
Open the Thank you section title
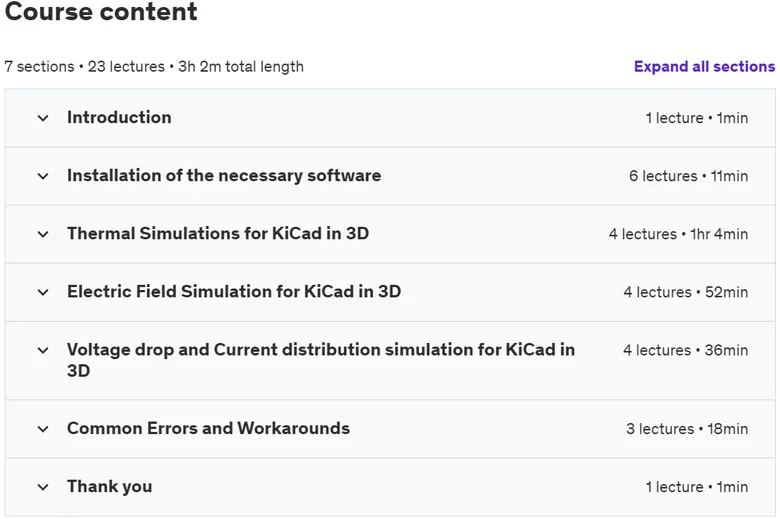pyautogui.click(x=109, y=487)
